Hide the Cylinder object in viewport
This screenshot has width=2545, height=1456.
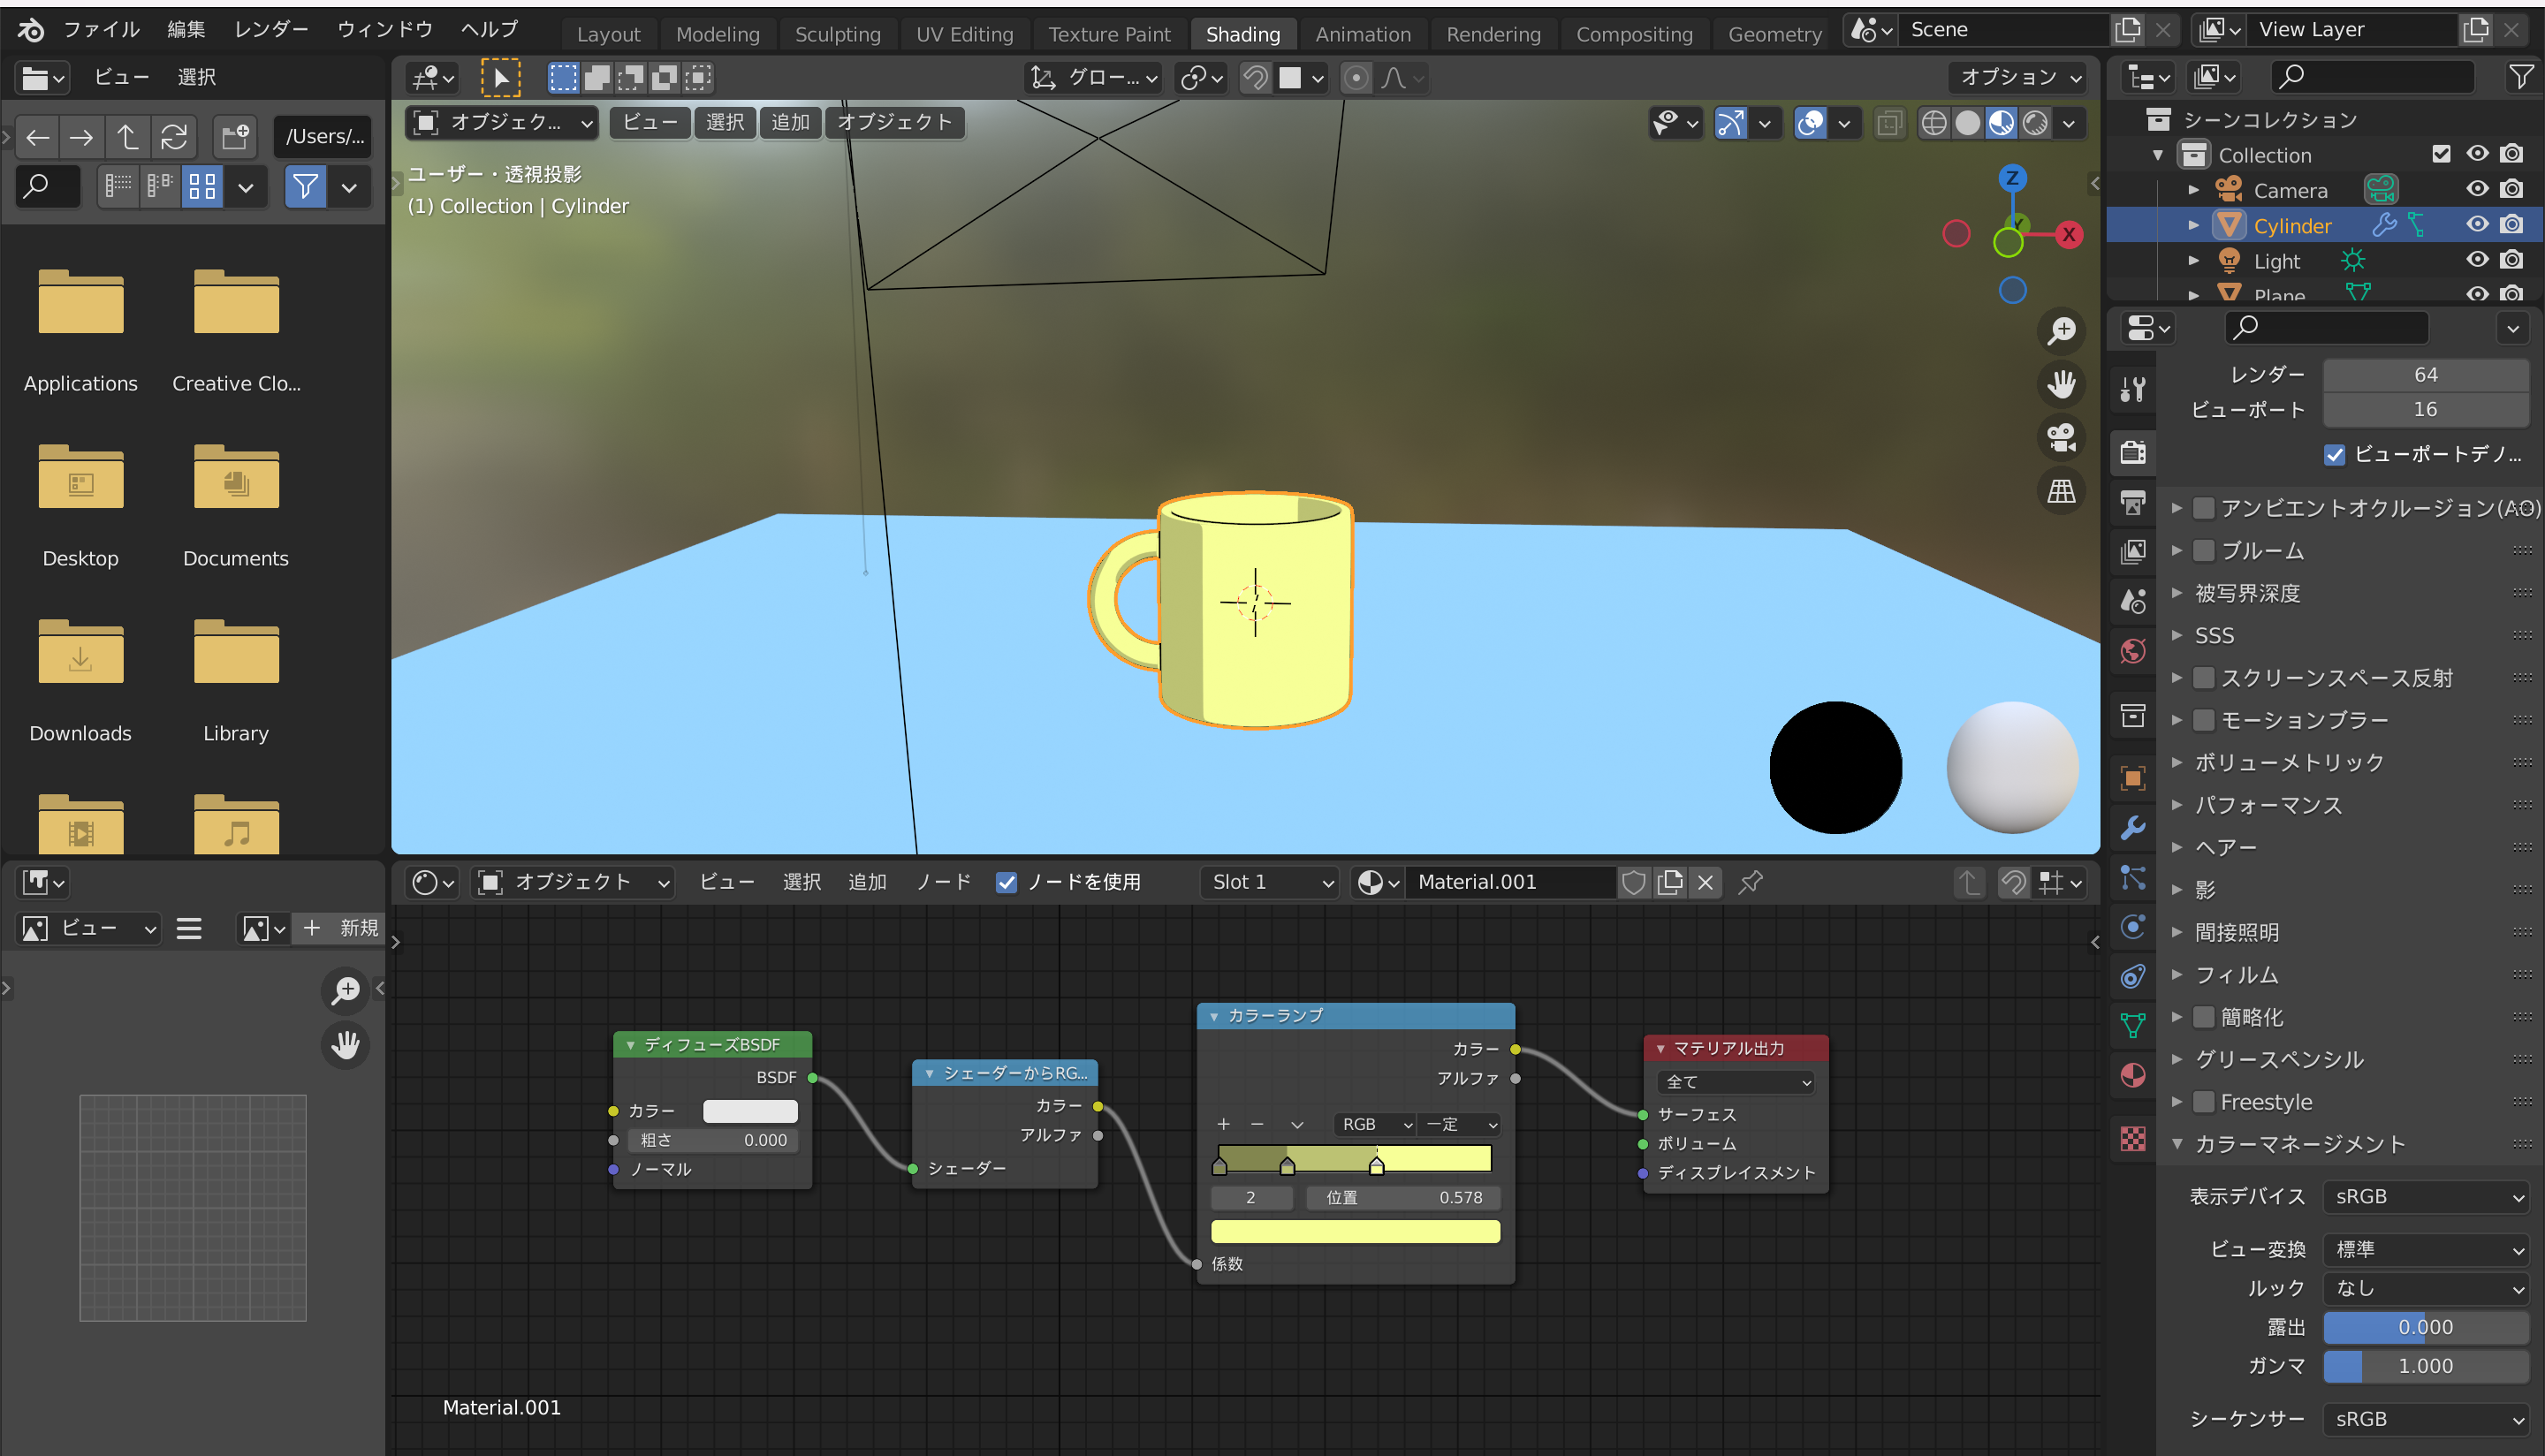[2476, 225]
